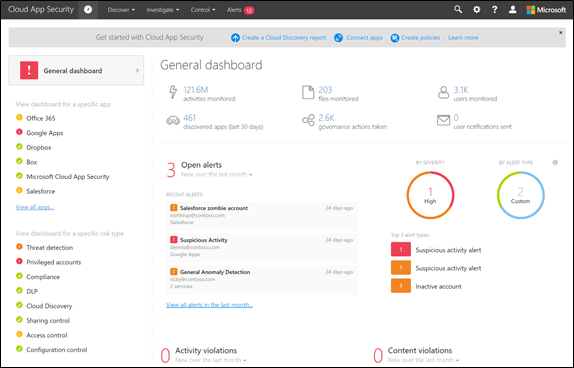Open the Dropbox app dashboard

point(39,147)
